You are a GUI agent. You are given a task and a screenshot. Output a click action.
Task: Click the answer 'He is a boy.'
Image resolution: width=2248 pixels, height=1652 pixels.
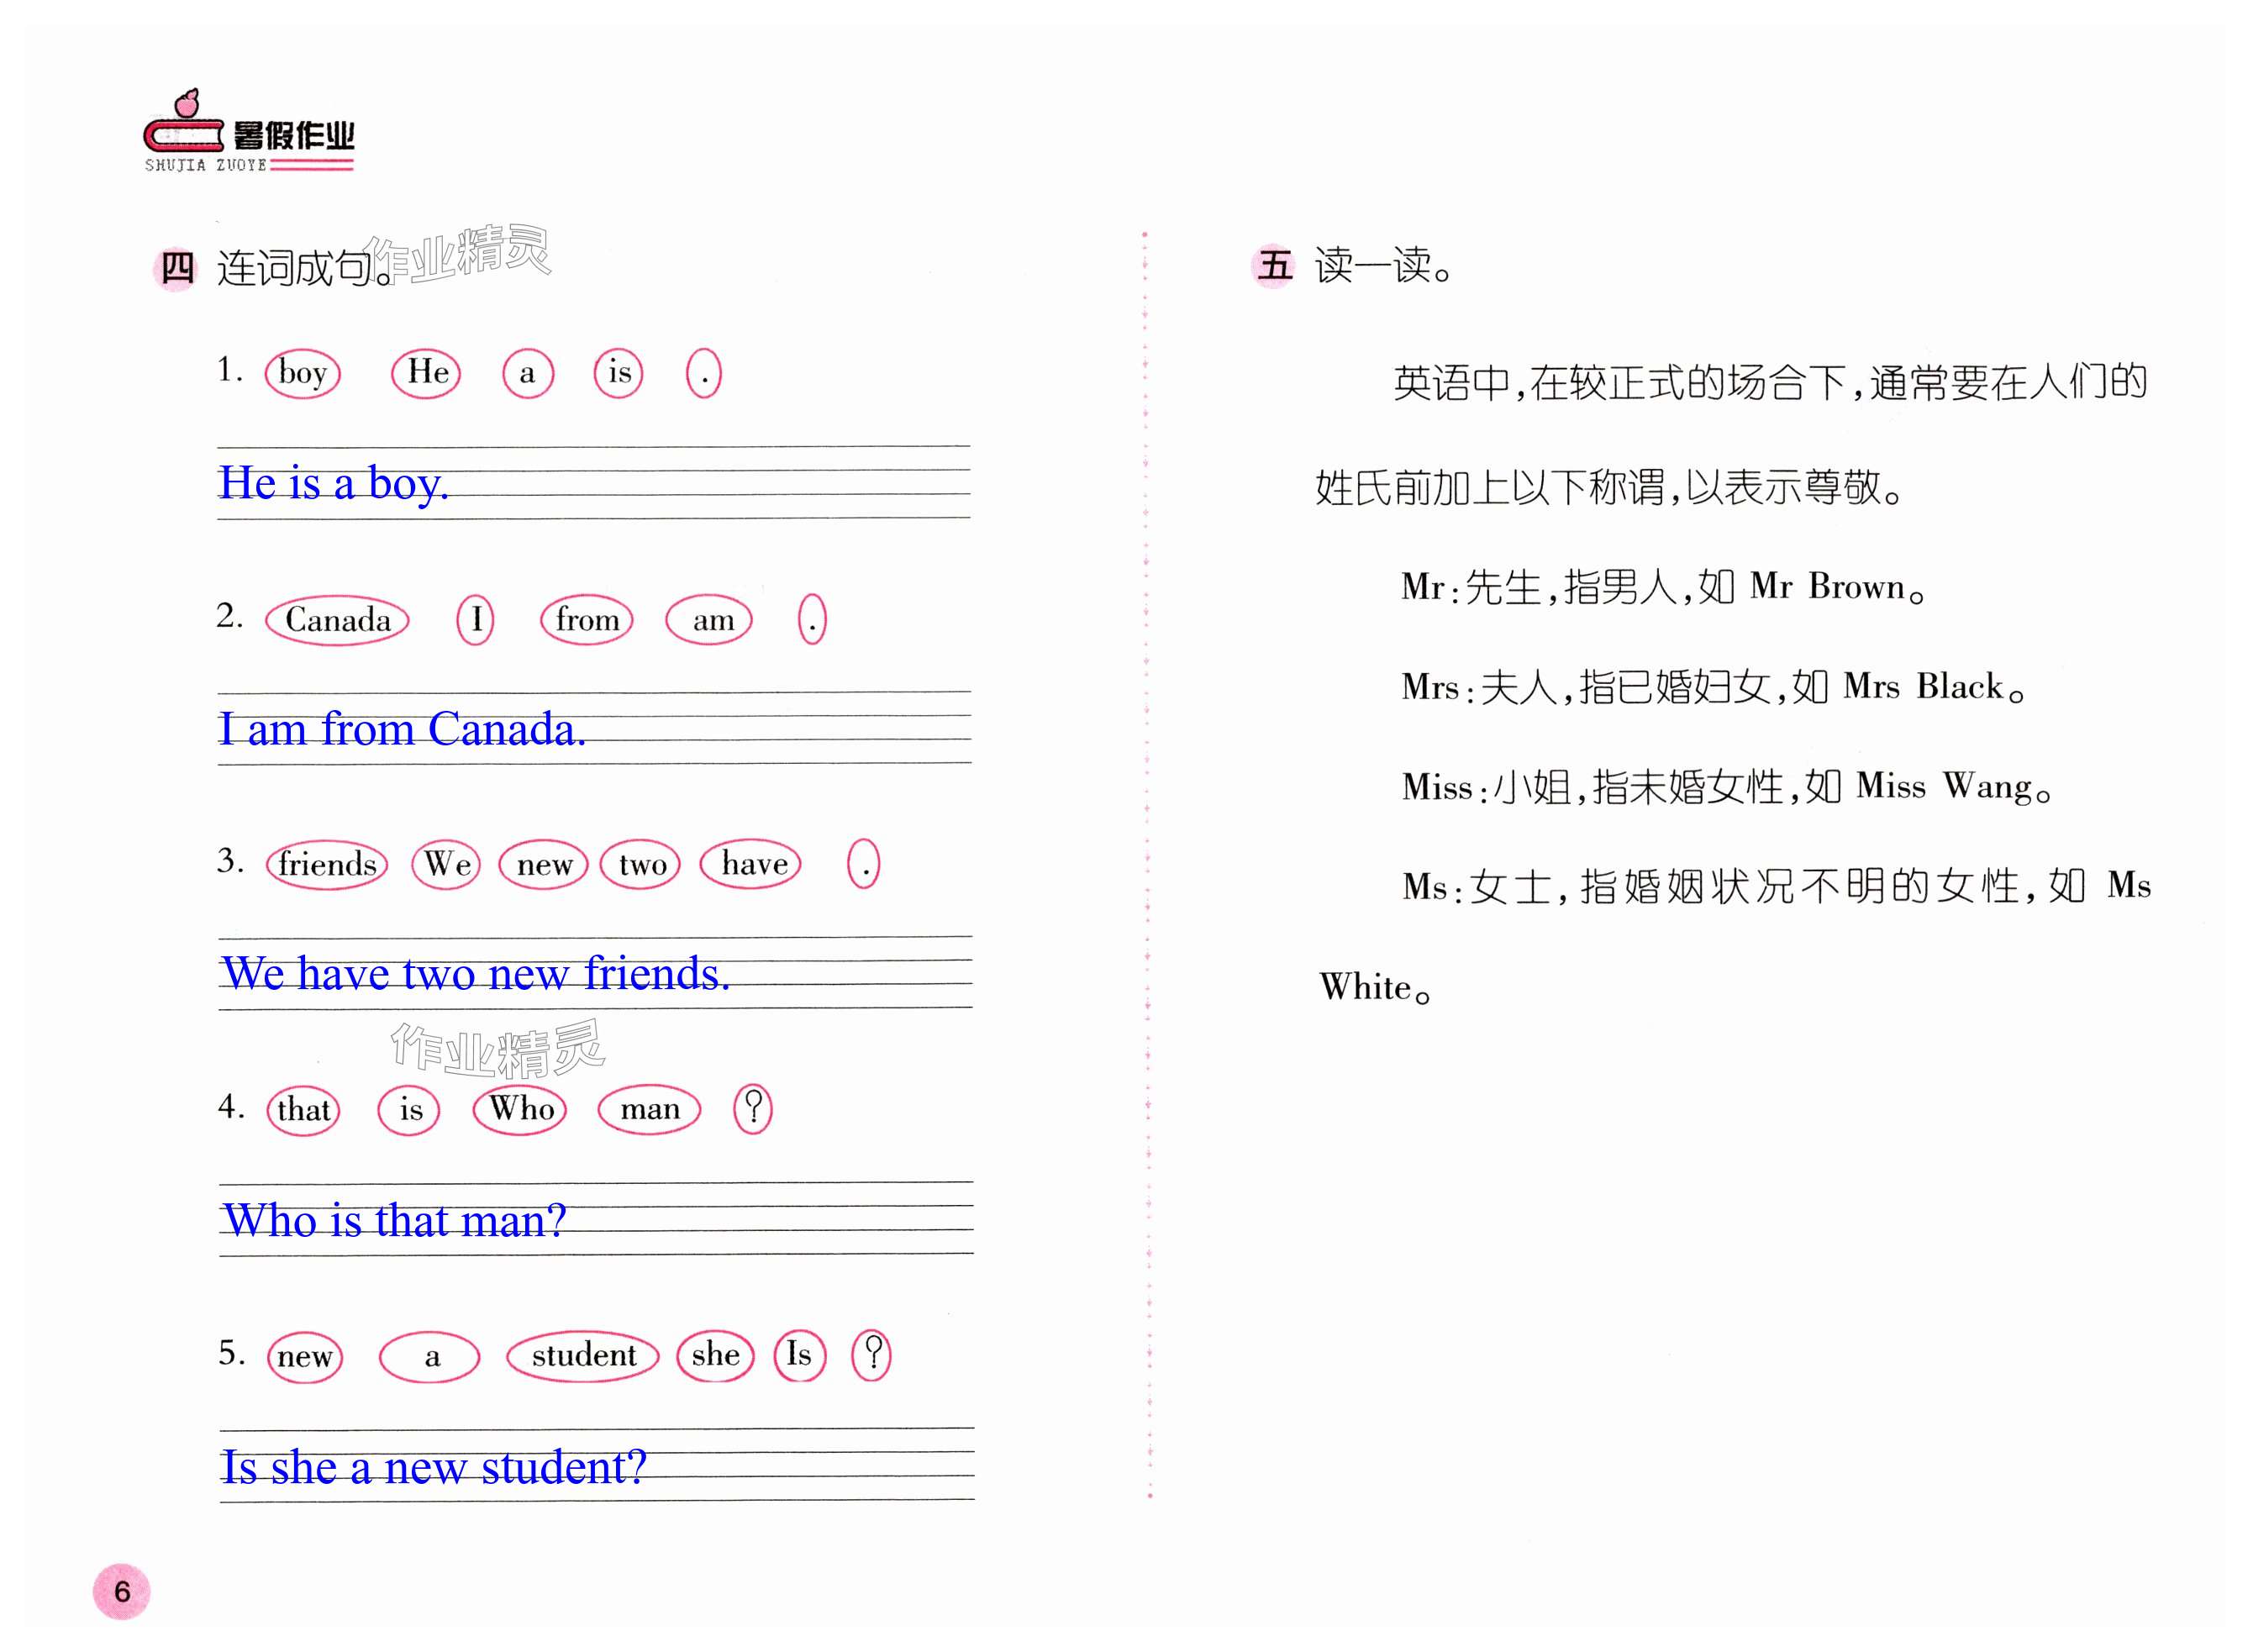coord(333,484)
